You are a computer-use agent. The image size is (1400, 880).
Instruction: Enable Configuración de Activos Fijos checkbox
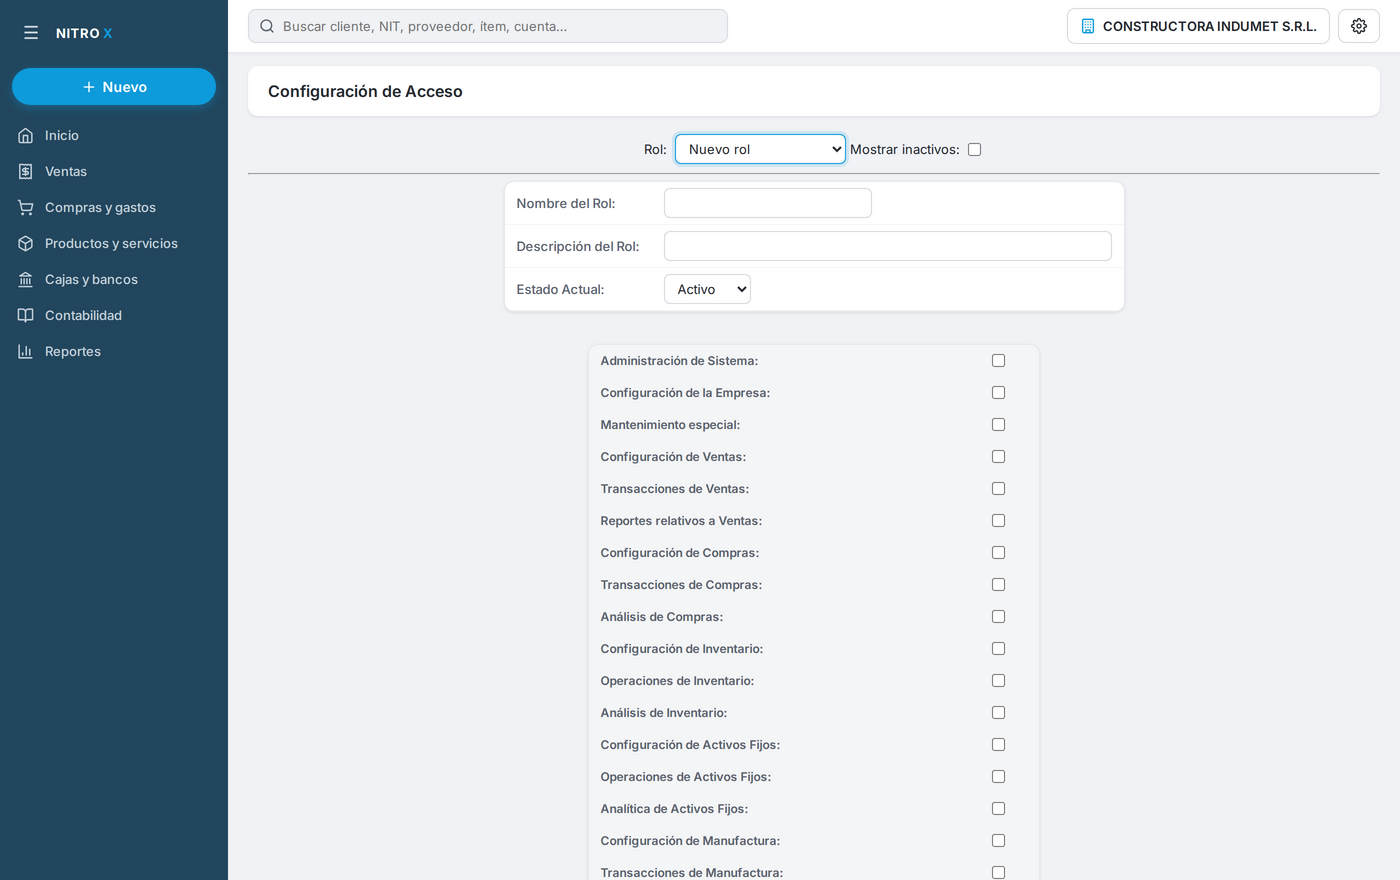[x=998, y=744]
